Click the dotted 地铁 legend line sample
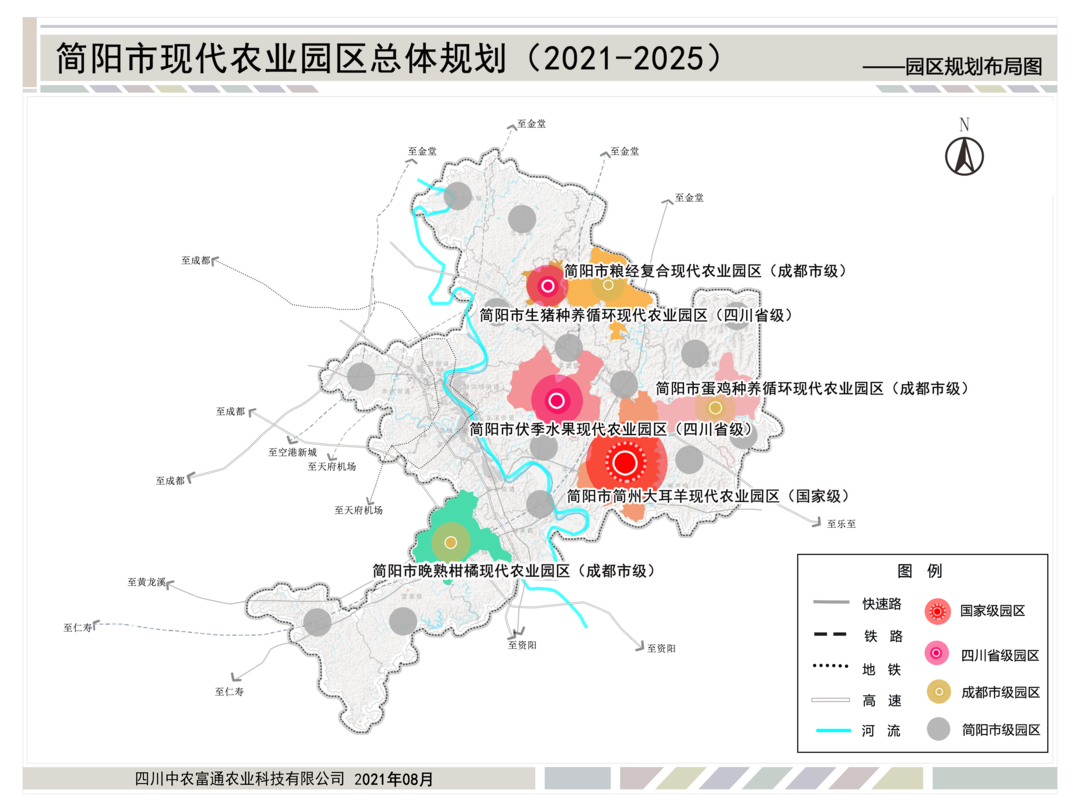 (831, 666)
